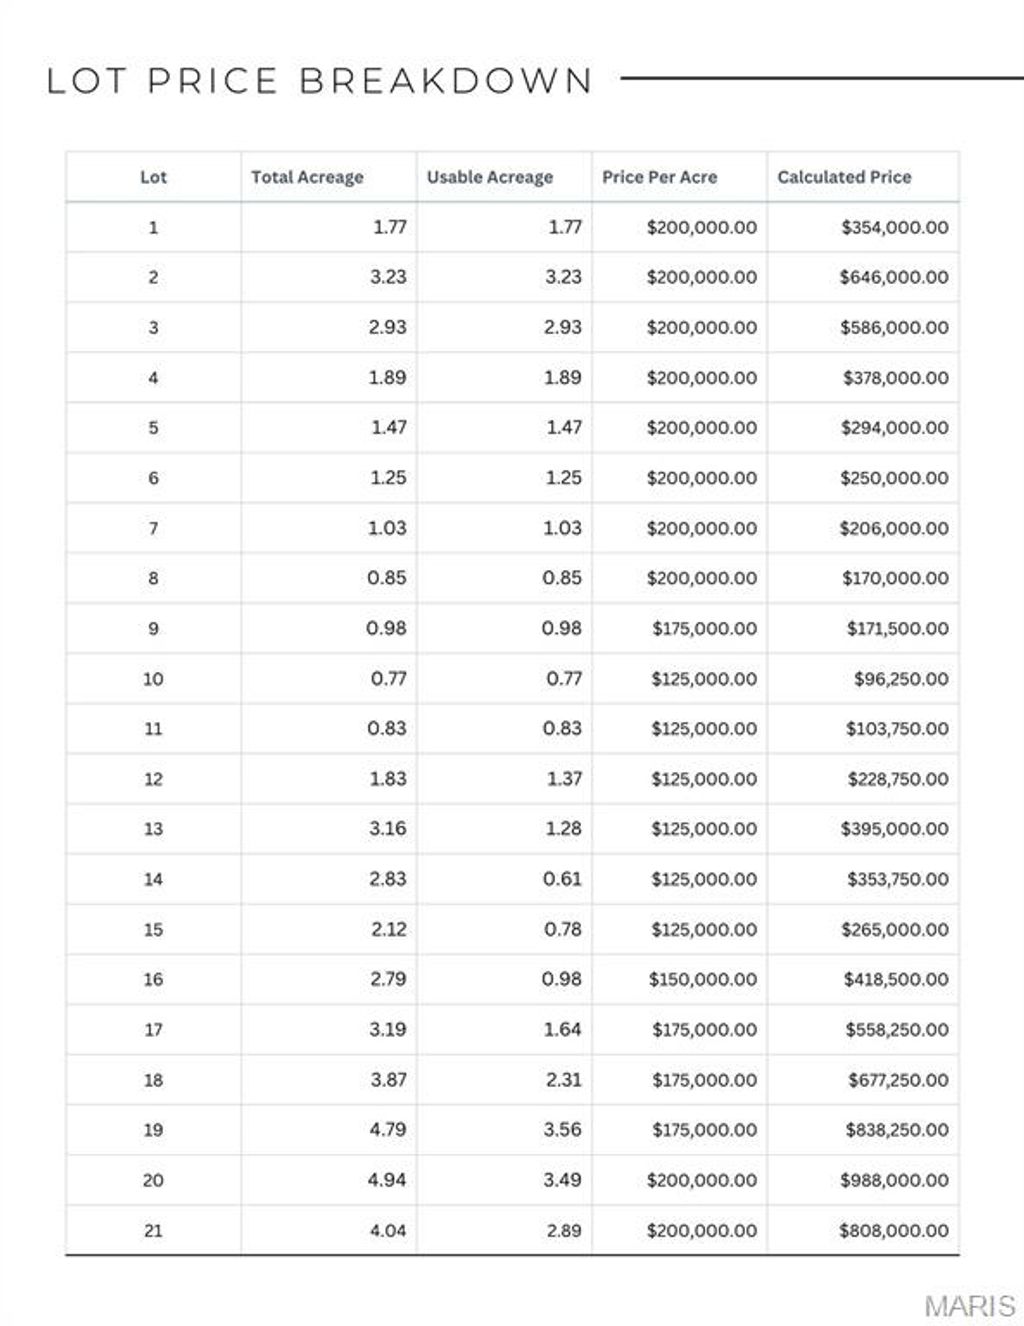1024x1326 pixels.
Task: Click total acreage value 3.87
Action: coord(387,1079)
